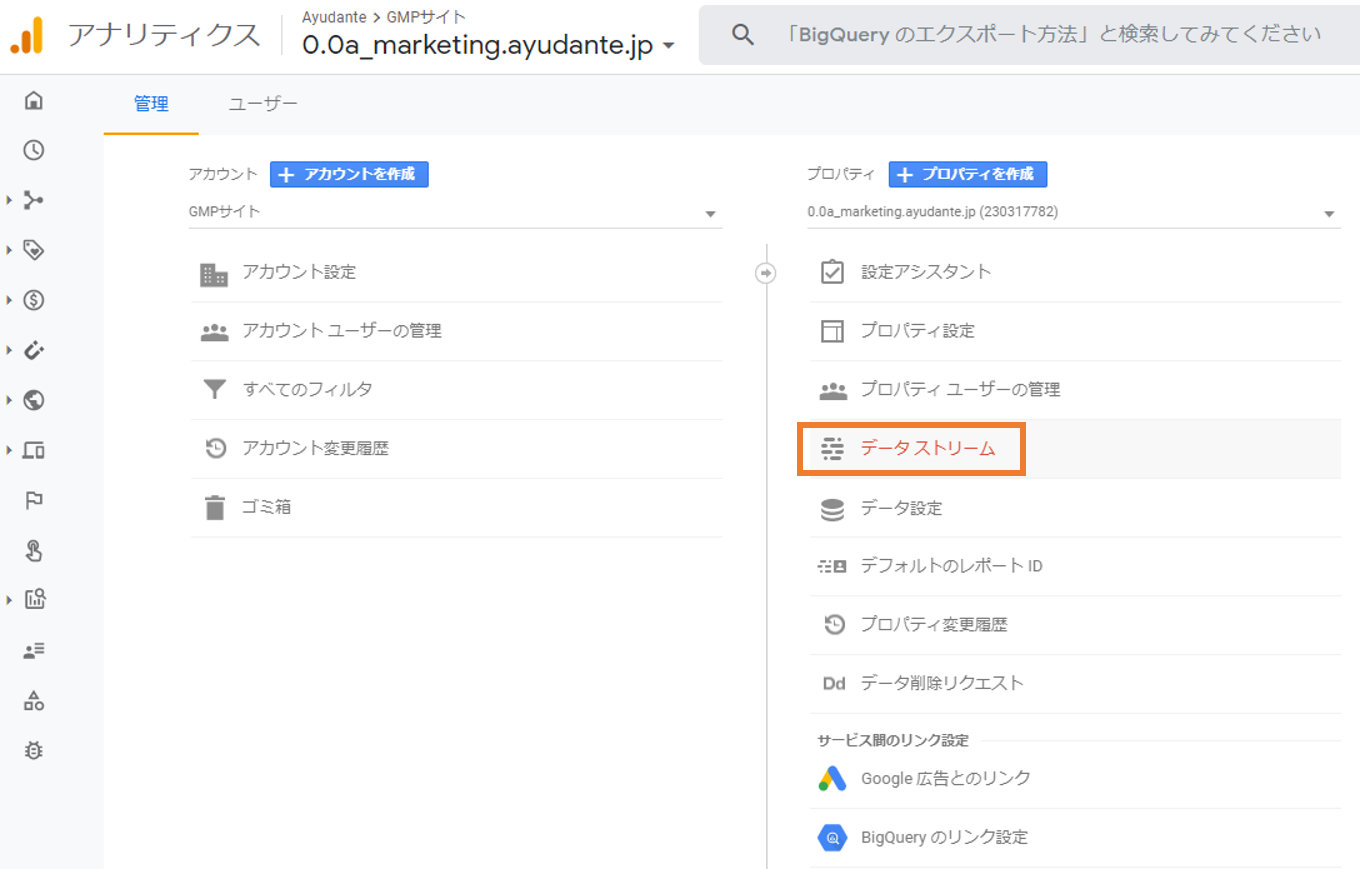Open the dollar sign monetization sidebar icon
Viewport: 1360px width, 869px height.
coord(33,300)
